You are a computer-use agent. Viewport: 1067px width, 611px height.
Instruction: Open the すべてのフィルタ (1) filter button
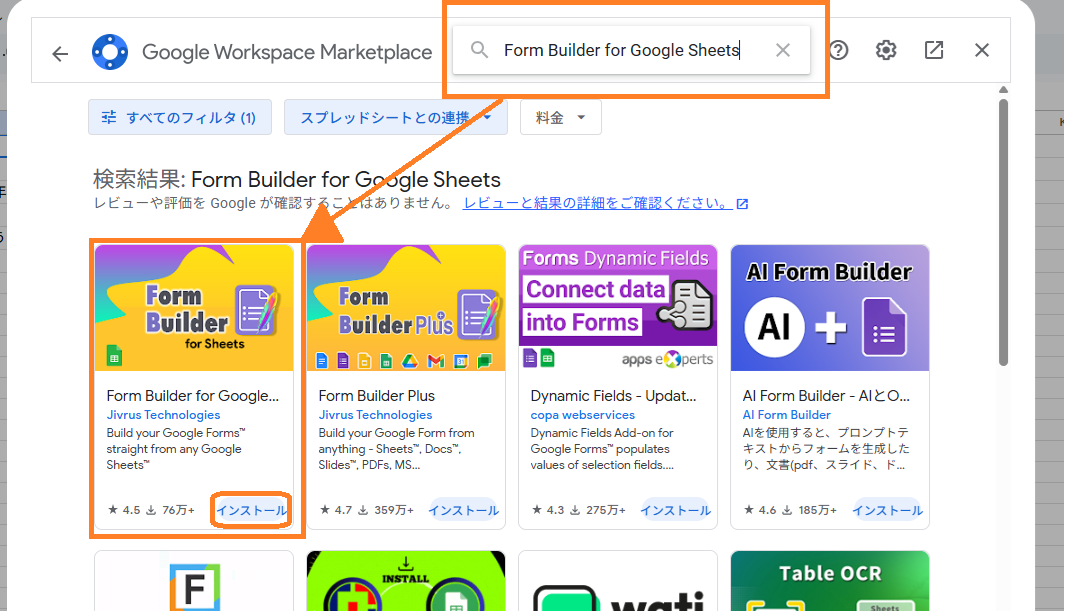coord(180,117)
